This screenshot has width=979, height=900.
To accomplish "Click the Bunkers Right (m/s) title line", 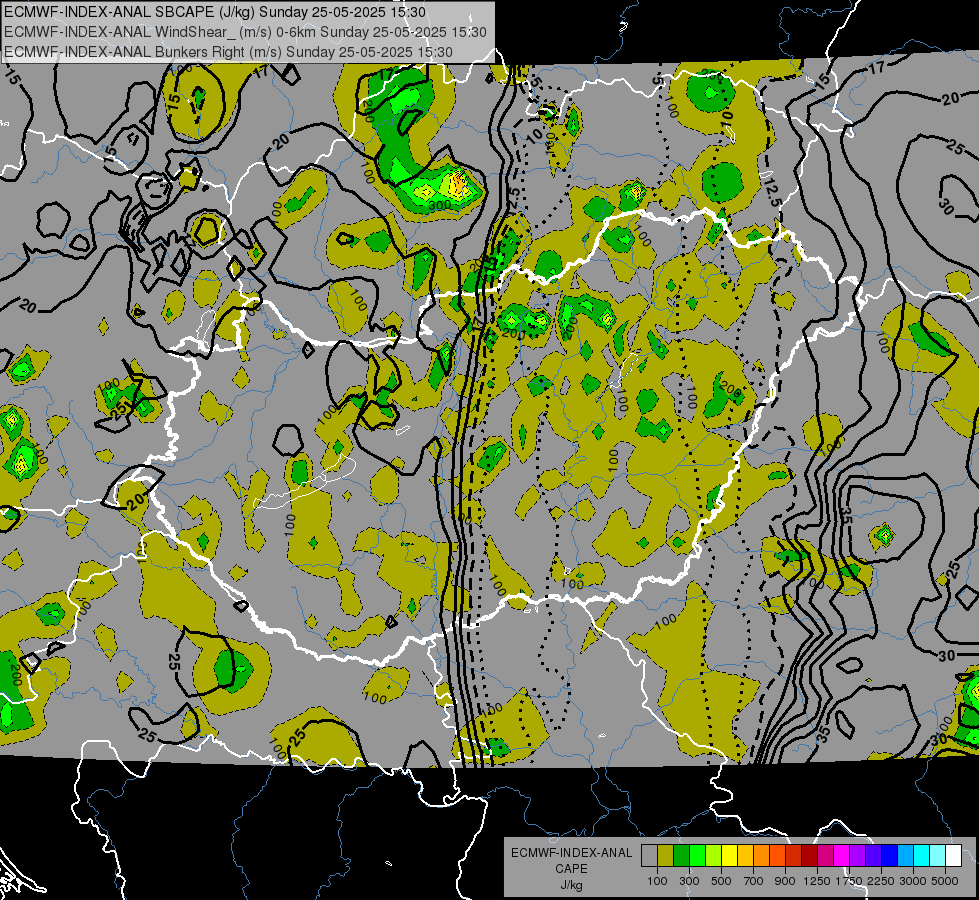I will click(228, 52).
